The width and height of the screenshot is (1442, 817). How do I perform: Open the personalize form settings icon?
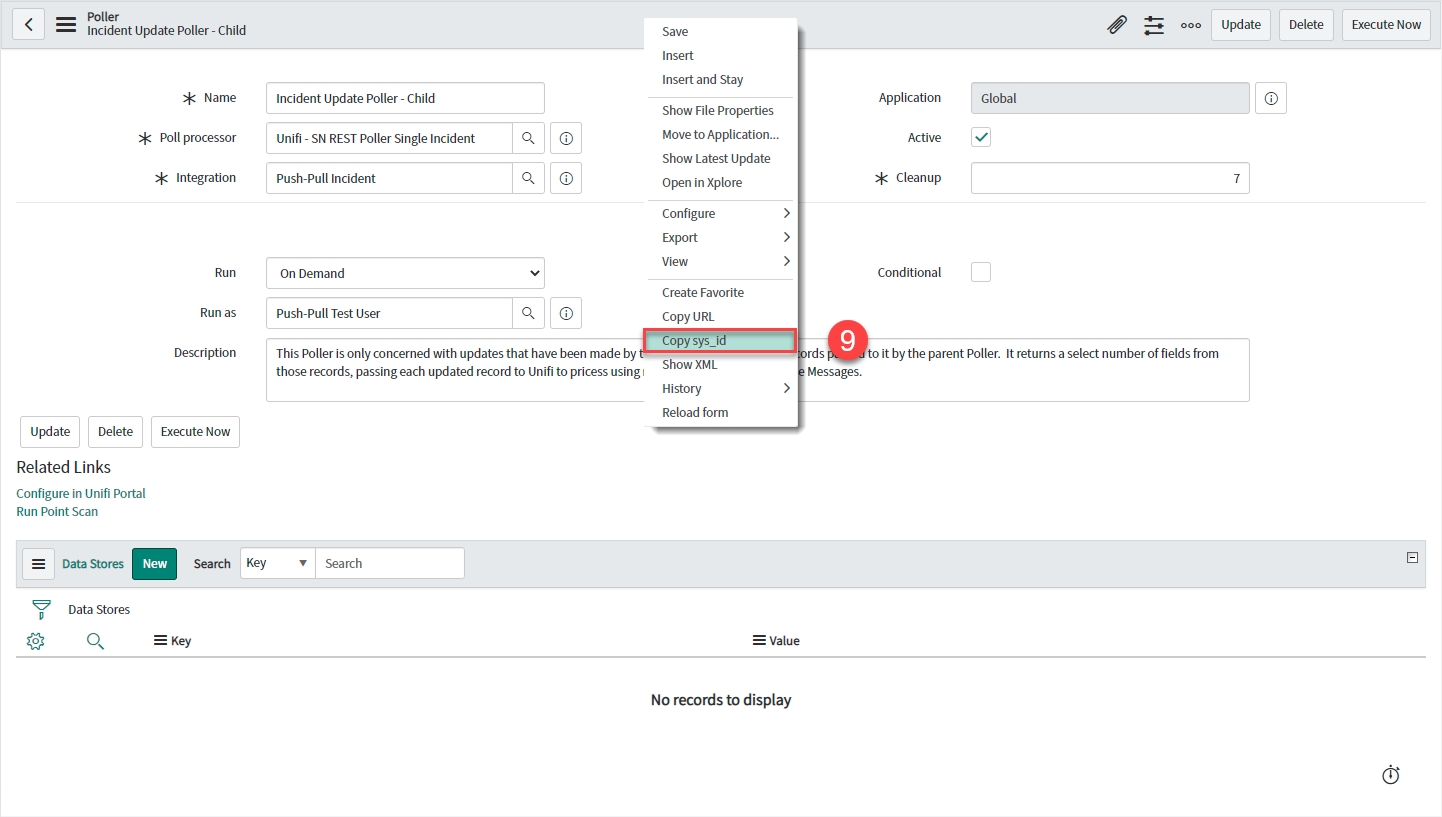tap(1154, 25)
